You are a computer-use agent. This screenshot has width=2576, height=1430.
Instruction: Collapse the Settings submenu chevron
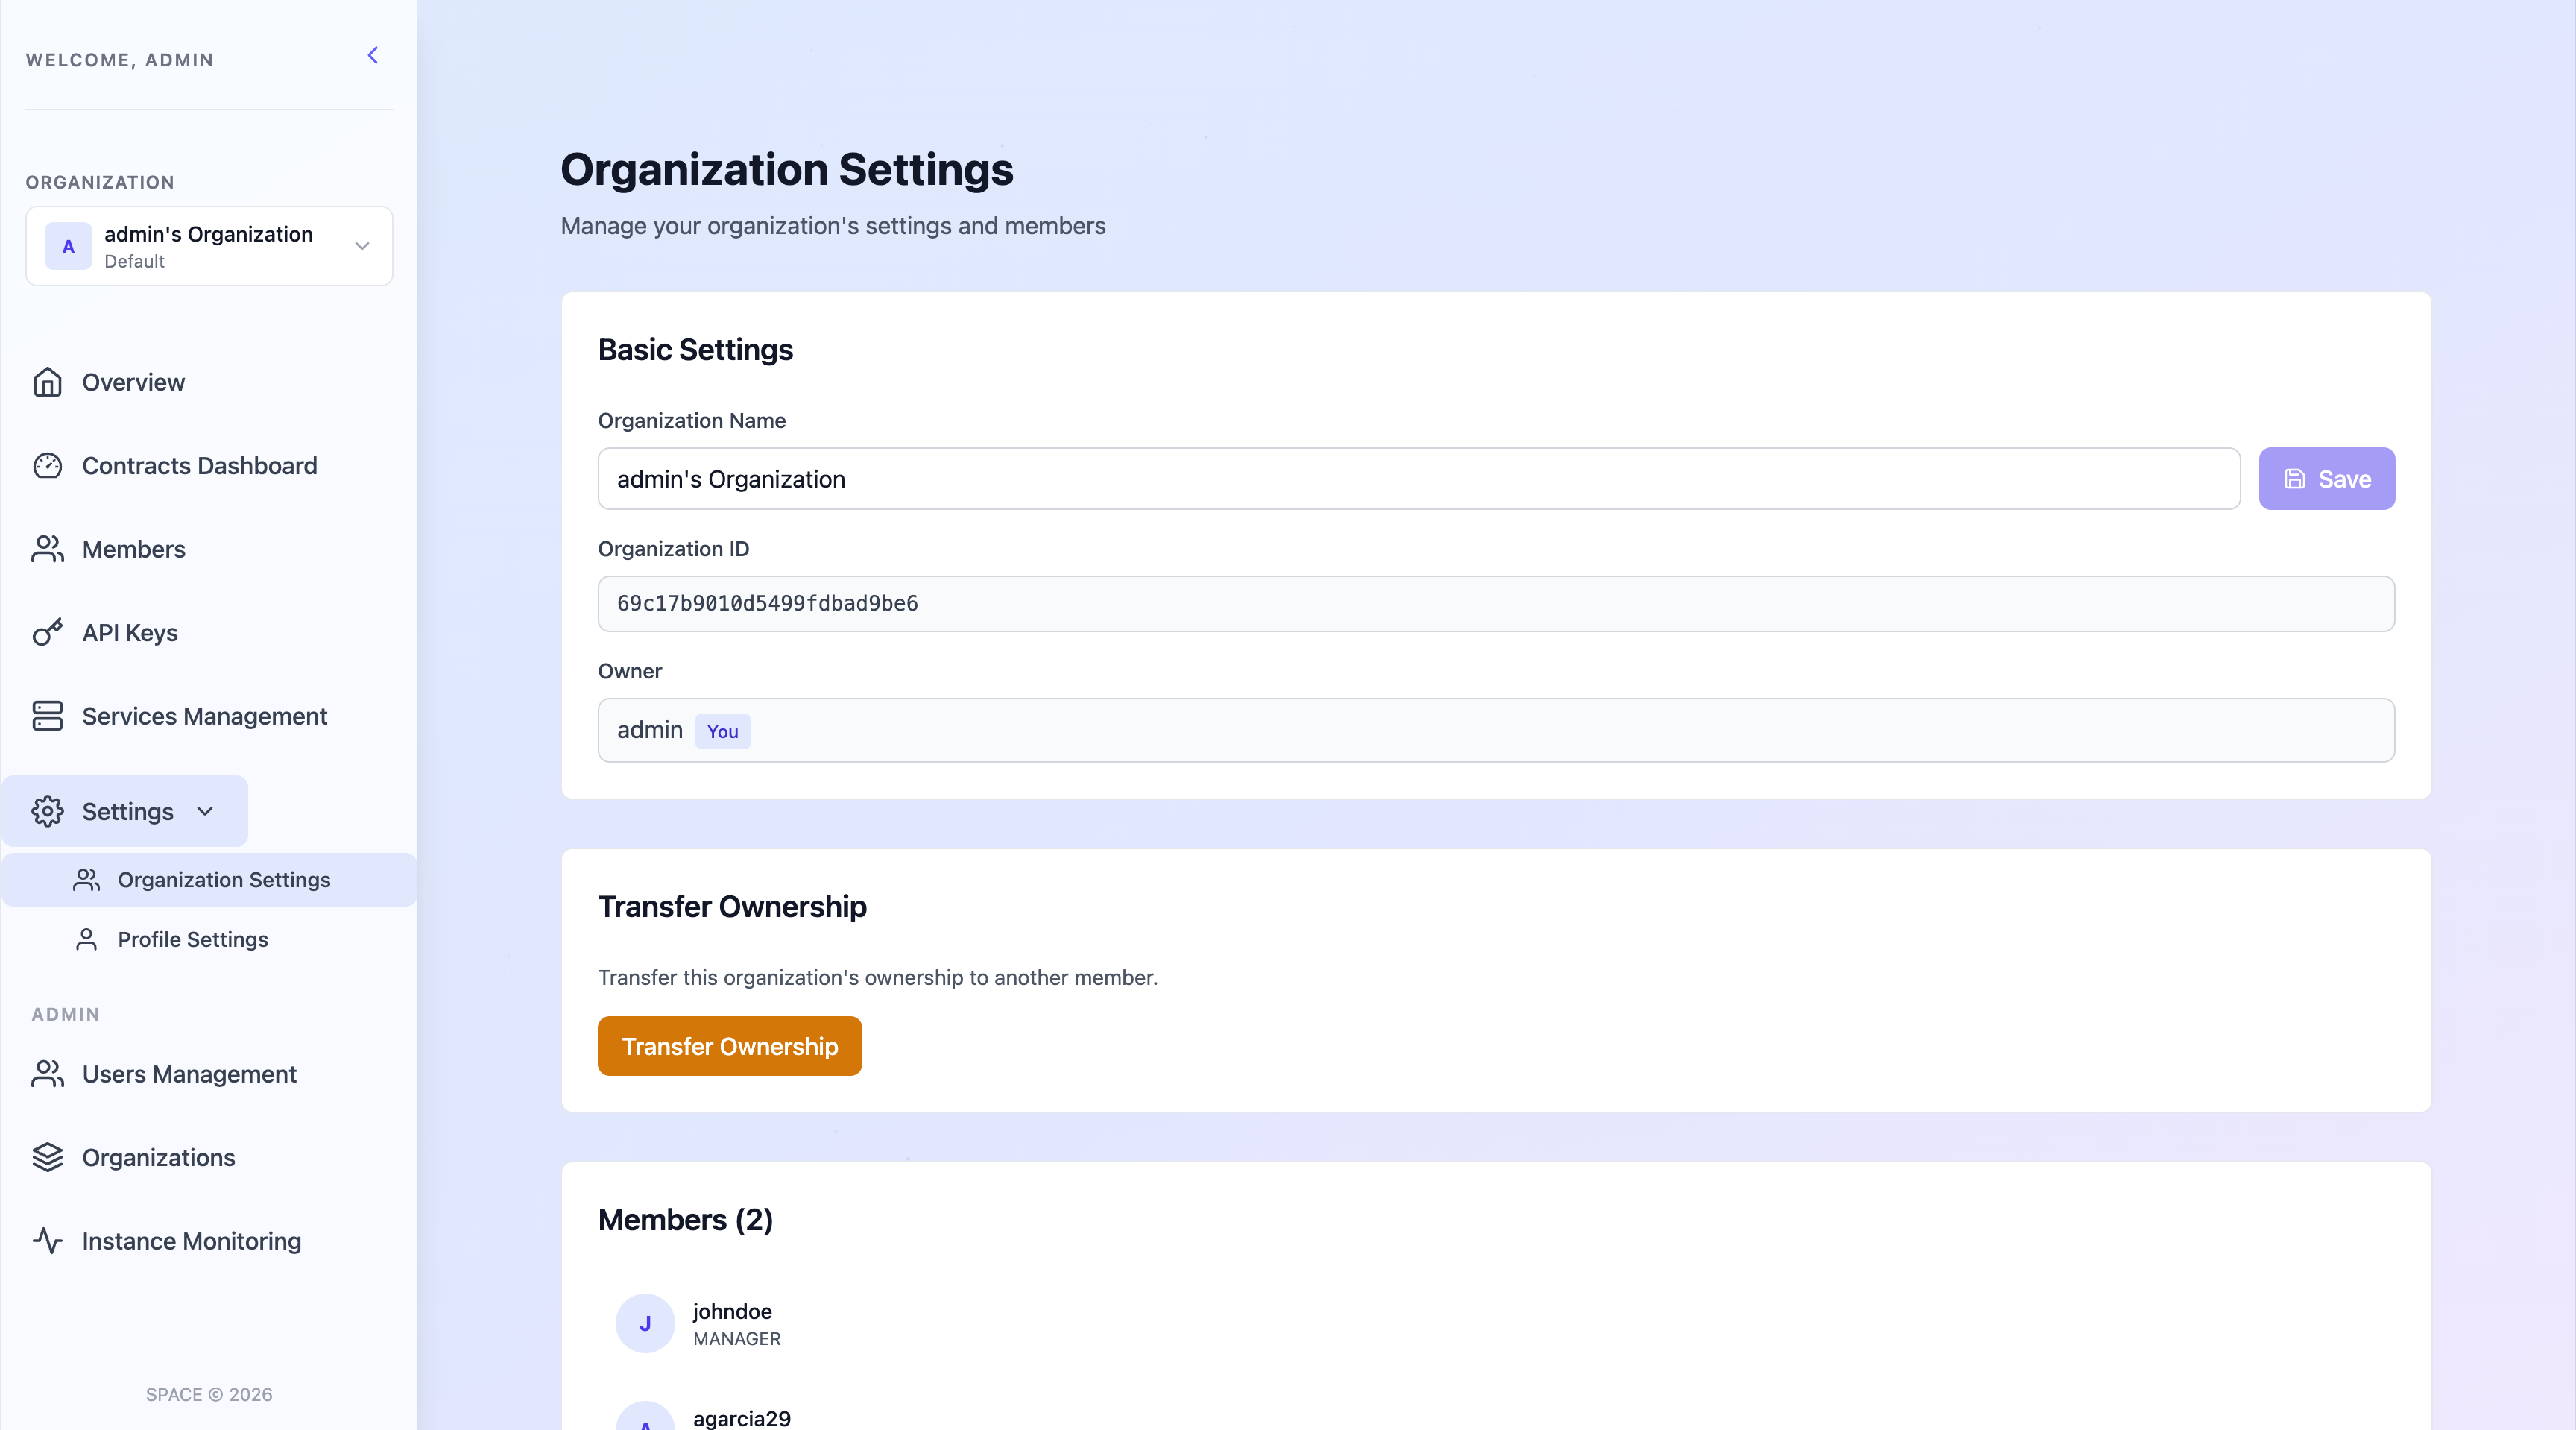[x=205, y=811]
